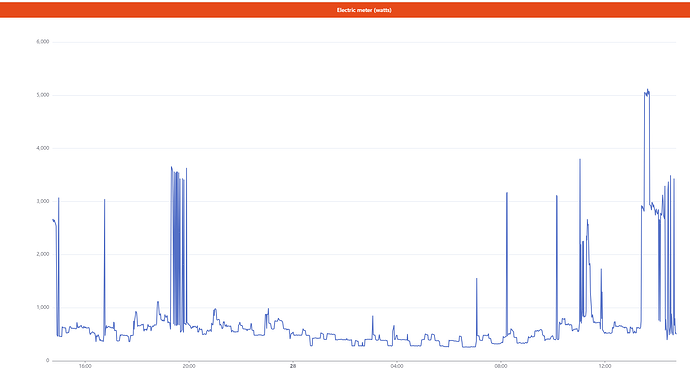Select the 20:00 time axis label
This screenshot has width=690, height=369.
click(189, 366)
